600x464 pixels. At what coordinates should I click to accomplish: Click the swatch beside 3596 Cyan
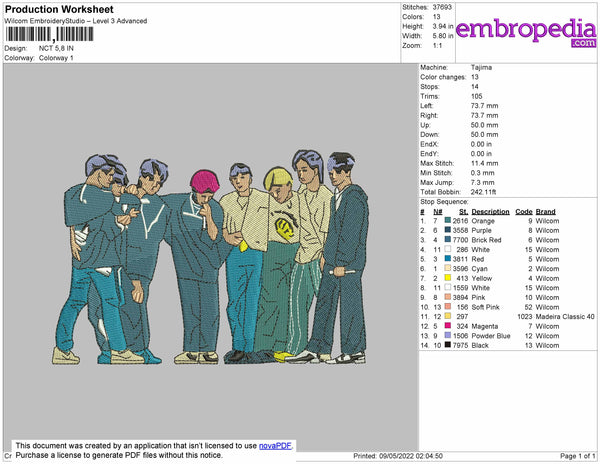448,269
